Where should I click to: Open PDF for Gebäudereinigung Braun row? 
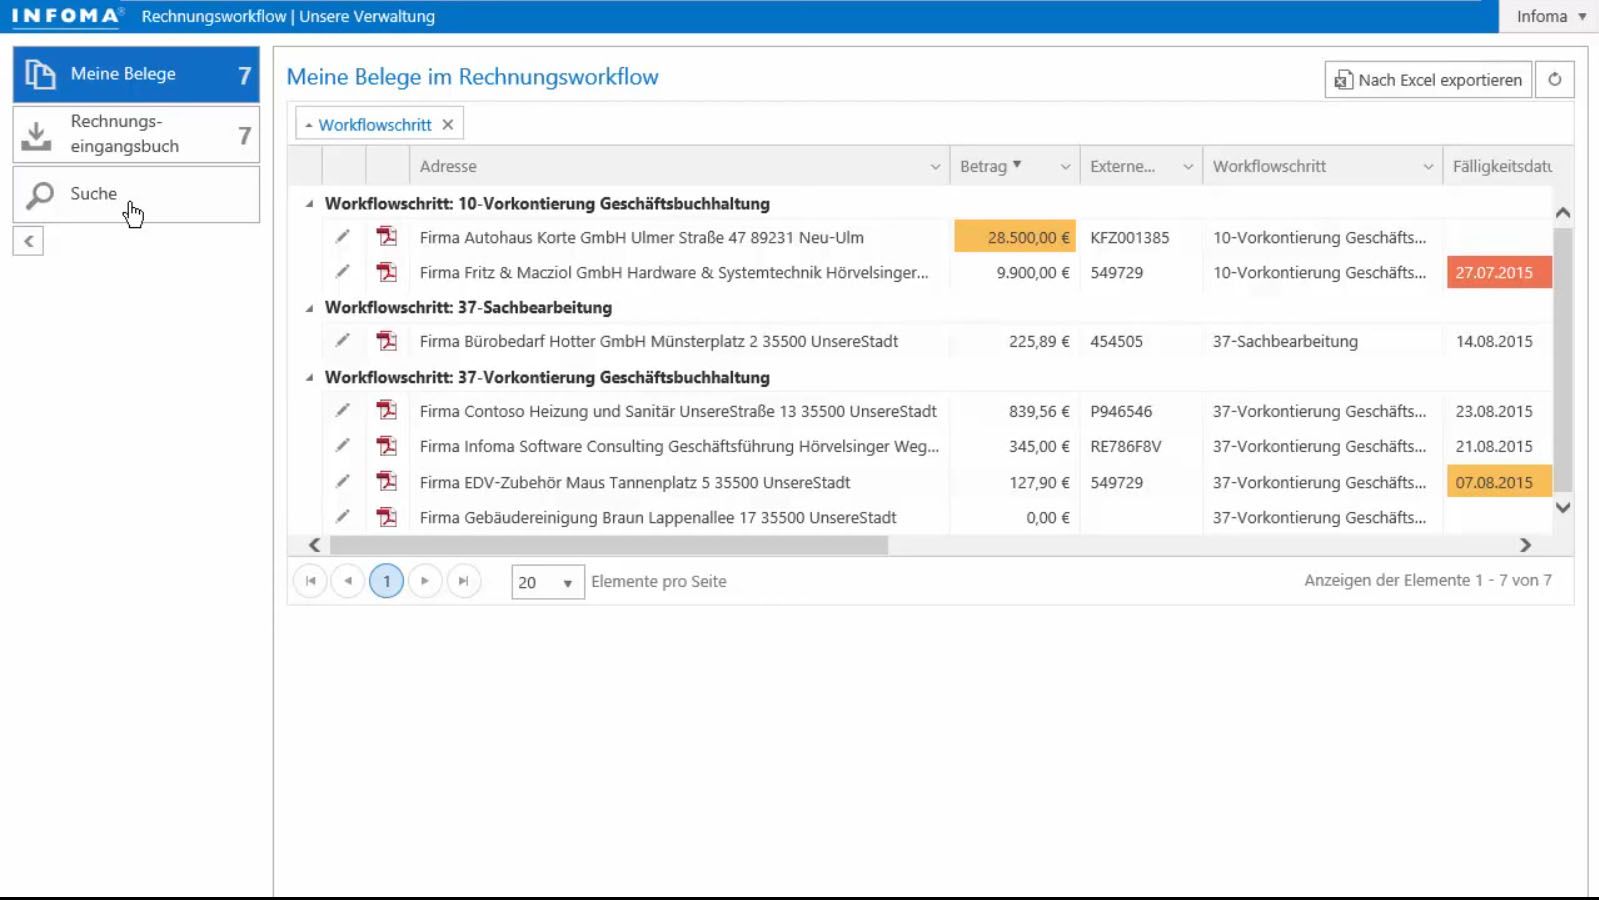pos(387,517)
